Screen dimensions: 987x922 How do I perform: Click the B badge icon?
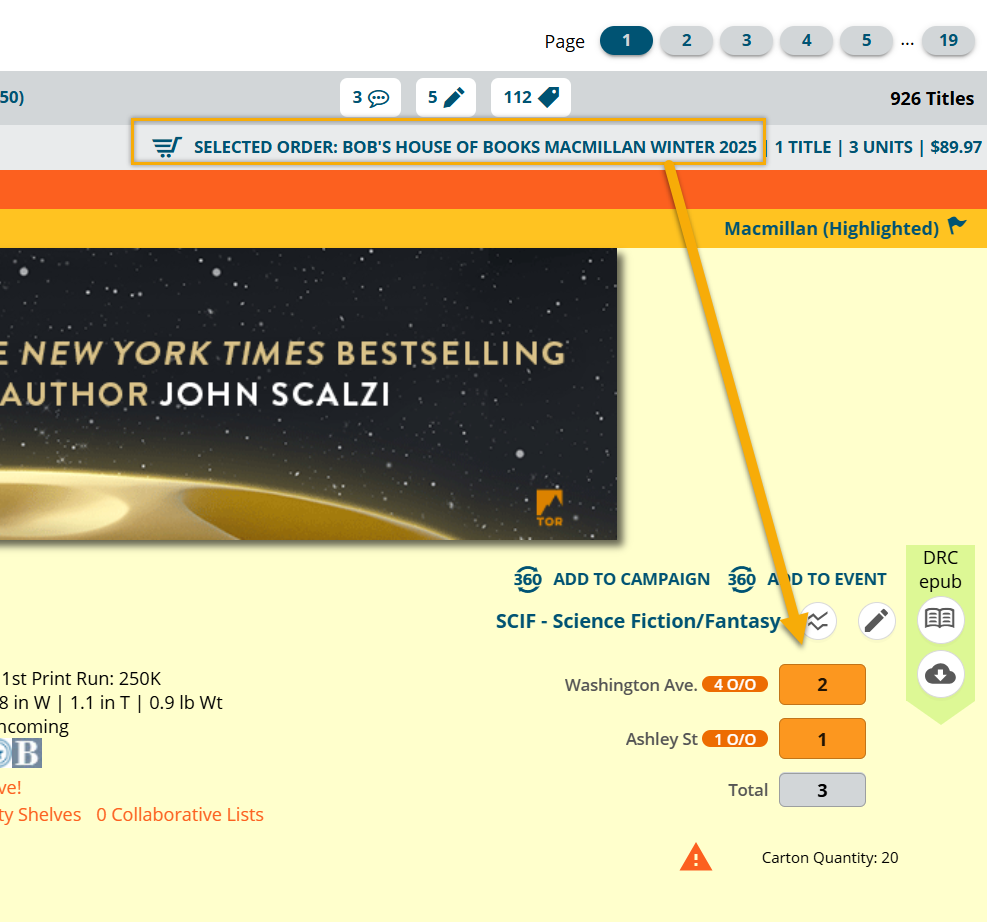click(27, 753)
